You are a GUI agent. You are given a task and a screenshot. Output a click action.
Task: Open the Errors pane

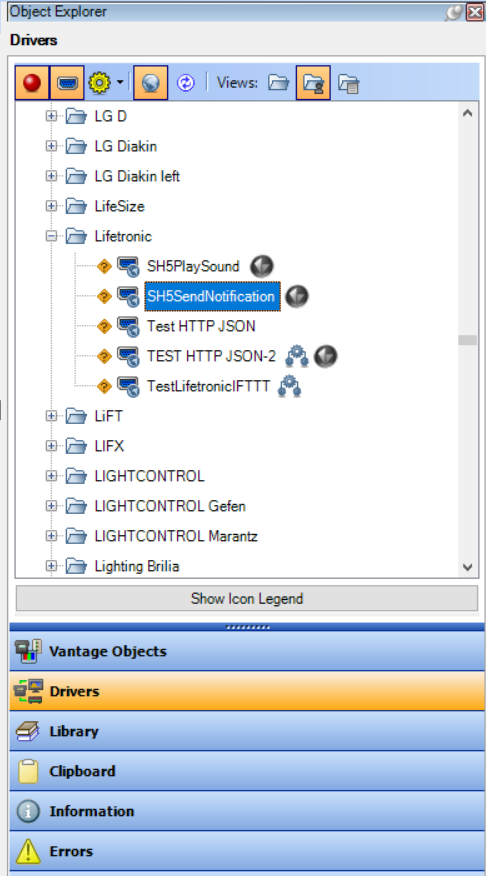coord(247,851)
